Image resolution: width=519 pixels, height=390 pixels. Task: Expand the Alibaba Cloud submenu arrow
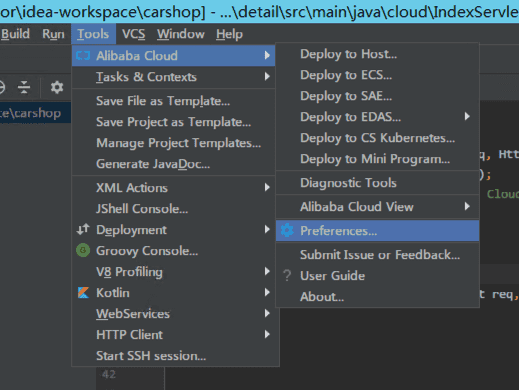[x=267, y=55]
